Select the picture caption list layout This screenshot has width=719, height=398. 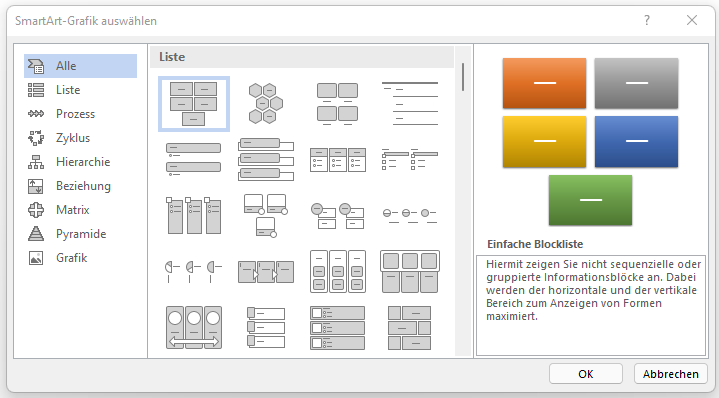pos(337,104)
